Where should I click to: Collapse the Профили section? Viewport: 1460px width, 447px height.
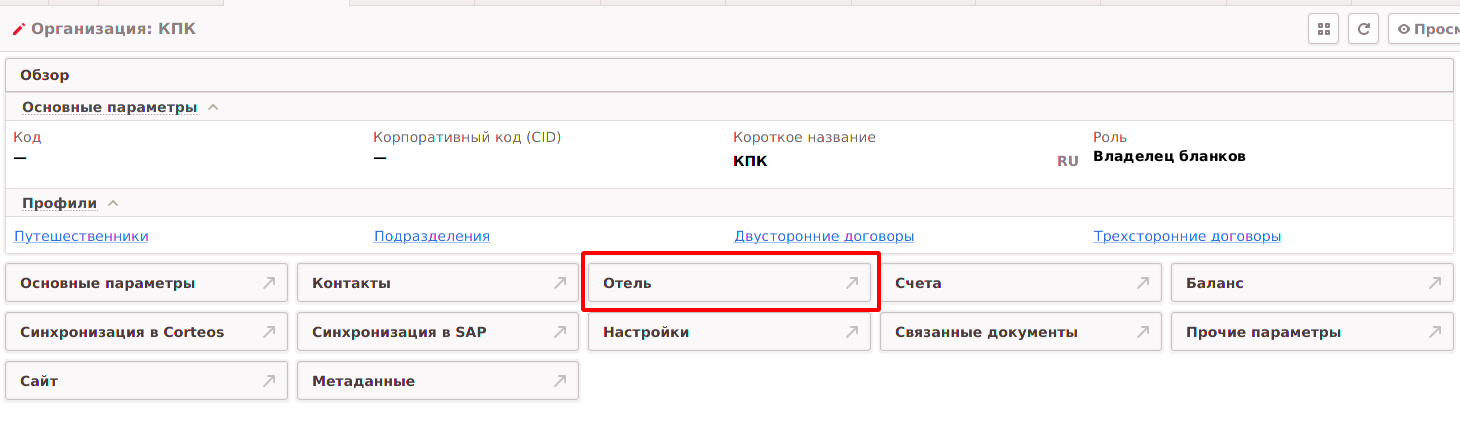113,203
